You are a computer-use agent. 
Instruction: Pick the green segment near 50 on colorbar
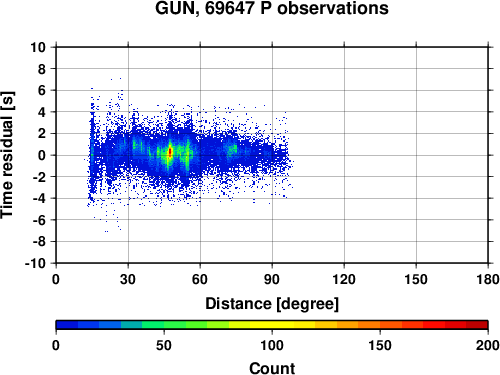point(164,325)
